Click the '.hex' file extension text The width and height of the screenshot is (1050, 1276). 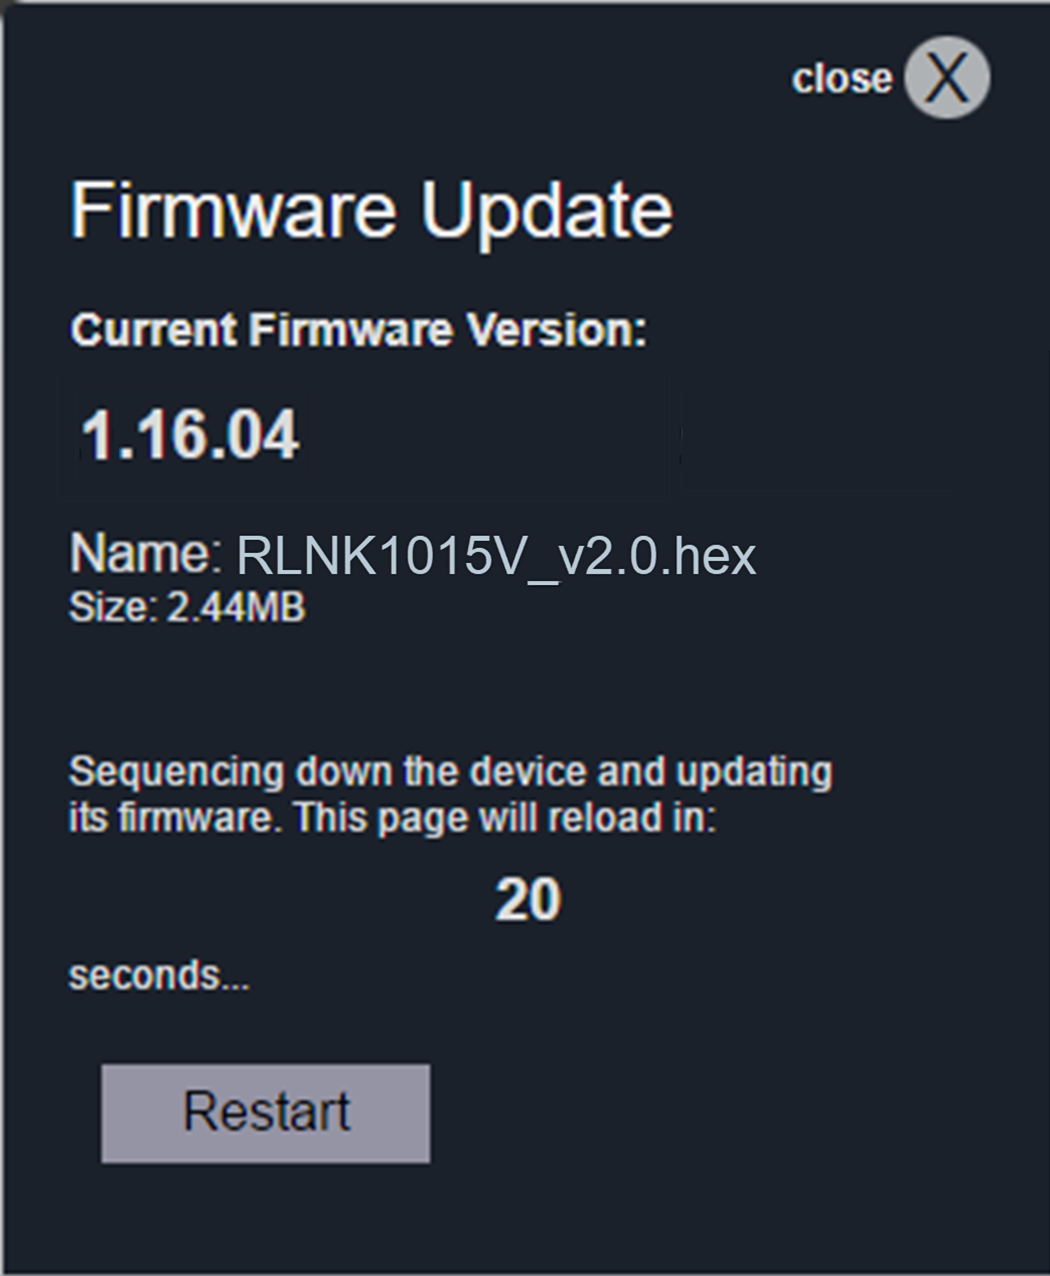[x=708, y=555]
